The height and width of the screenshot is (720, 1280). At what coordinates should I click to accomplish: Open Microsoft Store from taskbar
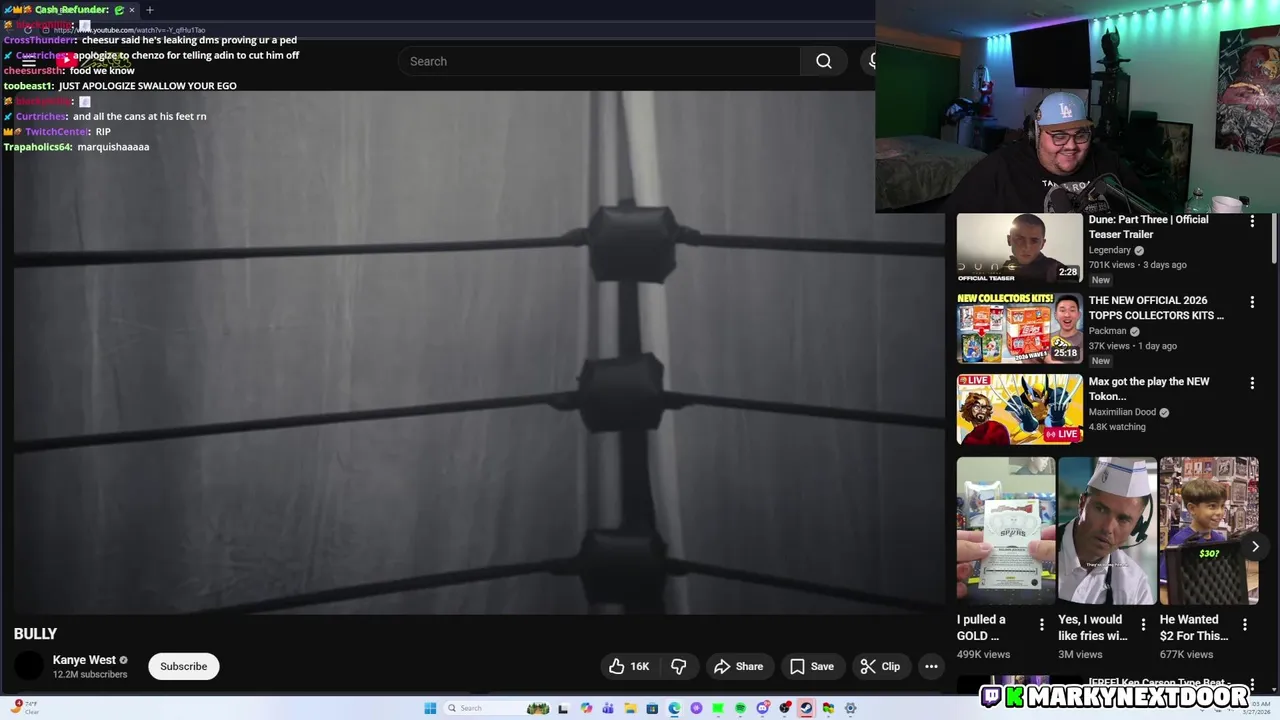point(652,708)
